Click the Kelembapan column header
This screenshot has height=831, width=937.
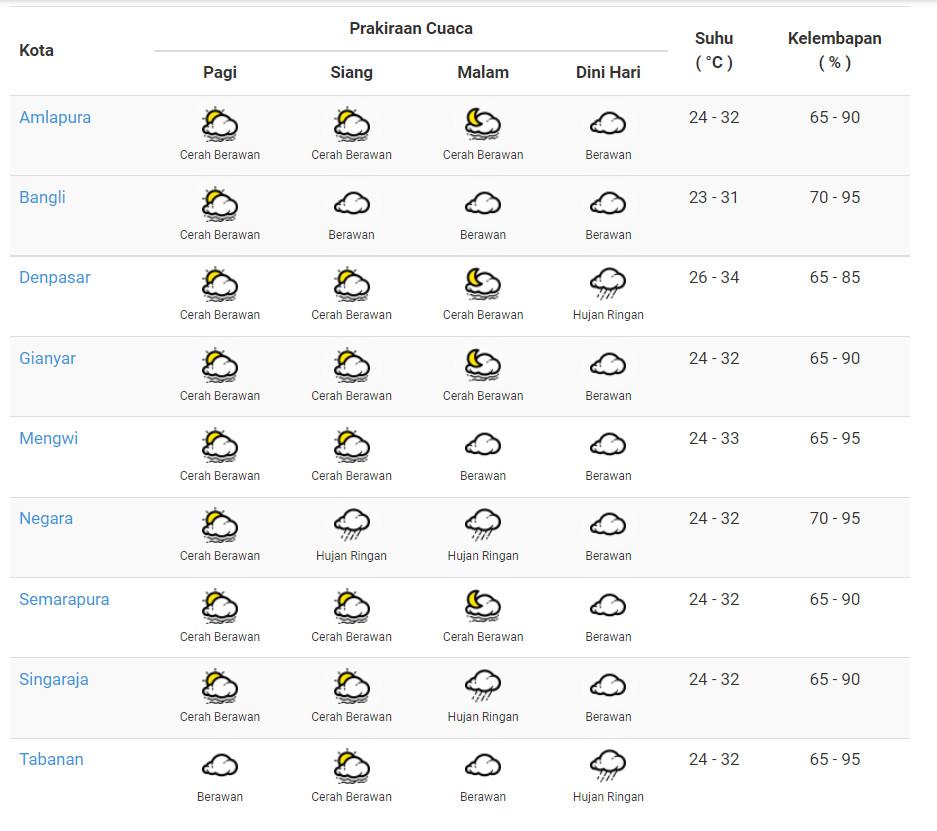pyautogui.click(x=834, y=50)
